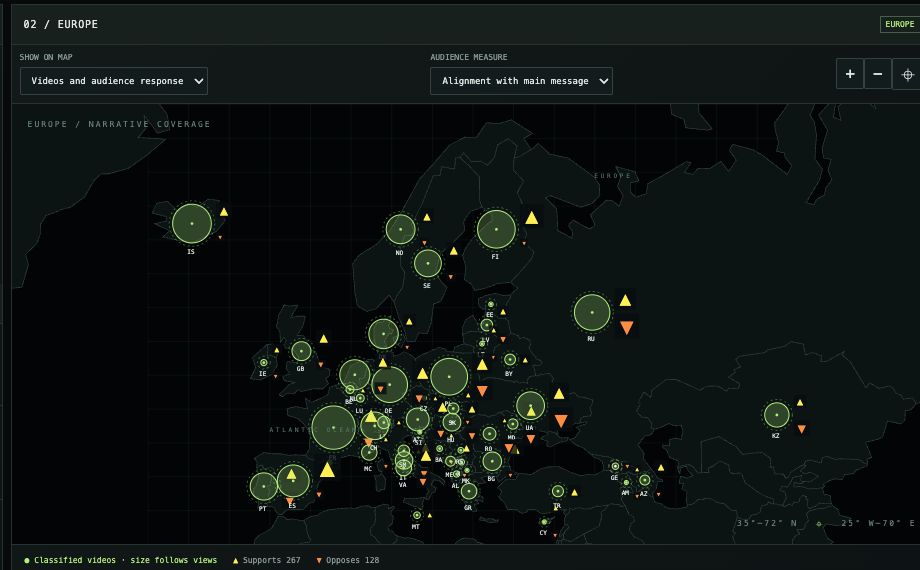
Task: Zoom in with the plus button
Action: pos(850,74)
